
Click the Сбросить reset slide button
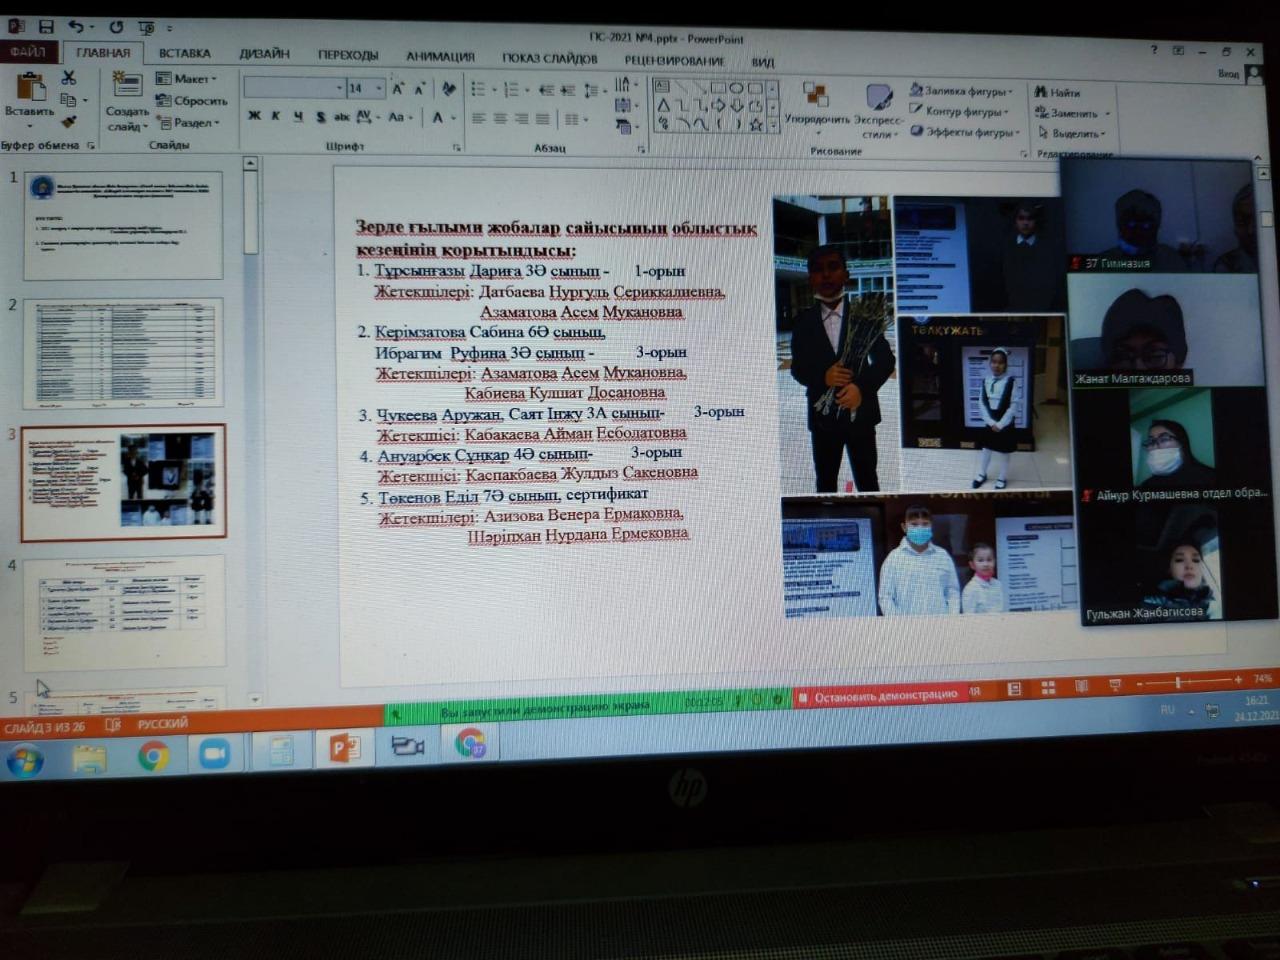(x=192, y=101)
